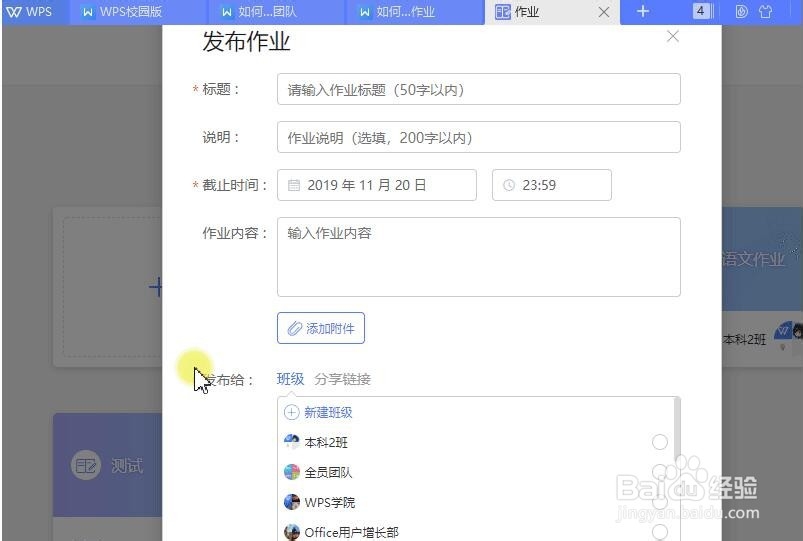Click the 本科2班 label under 语文作业 card
The height and width of the screenshot is (541, 803).
coord(745,339)
